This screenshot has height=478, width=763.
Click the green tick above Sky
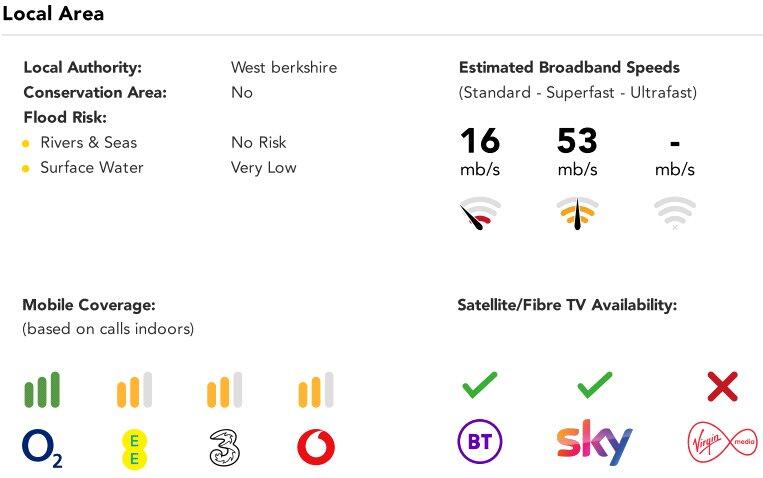[x=594, y=385]
